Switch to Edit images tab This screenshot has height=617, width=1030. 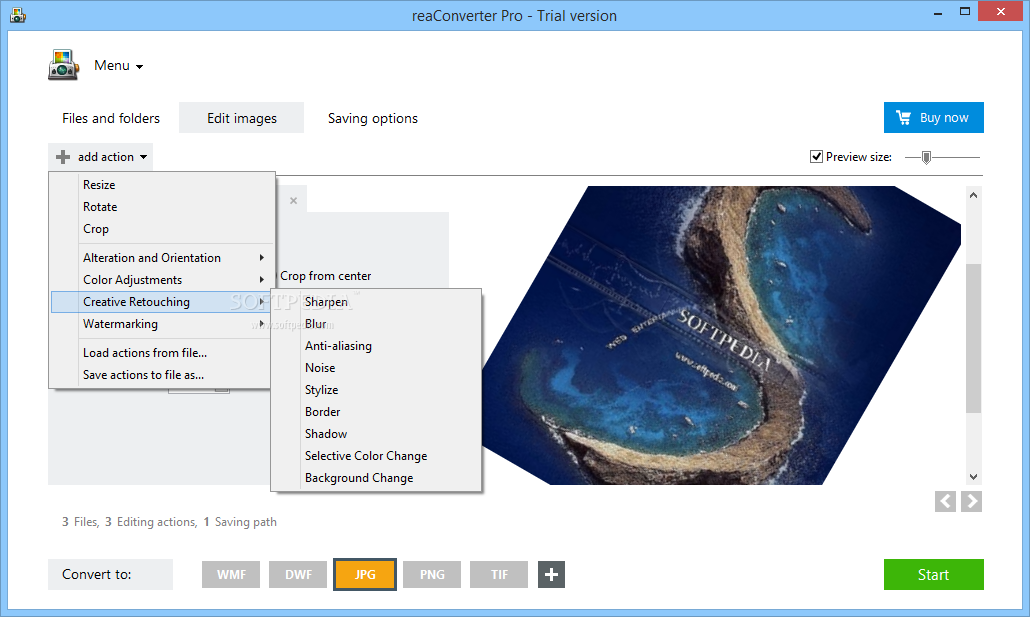[242, 118]
